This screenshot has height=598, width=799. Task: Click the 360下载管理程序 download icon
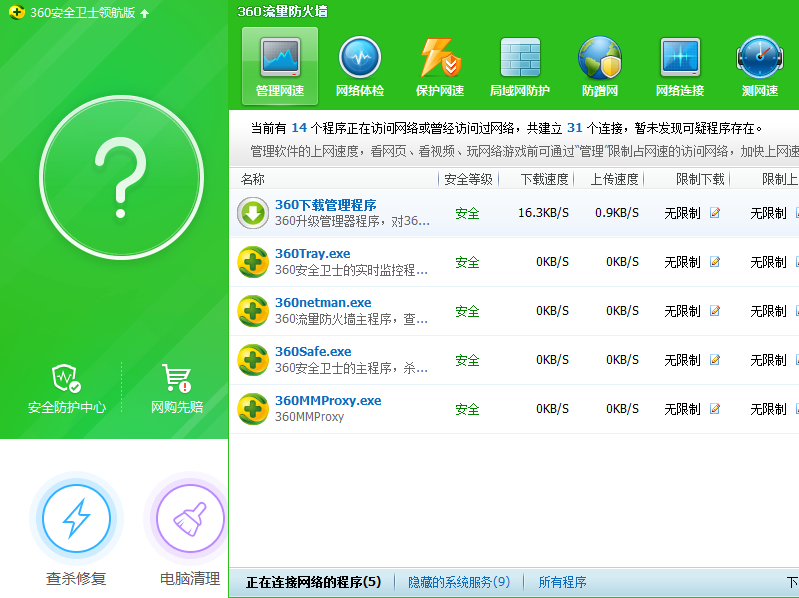[253, 213]
